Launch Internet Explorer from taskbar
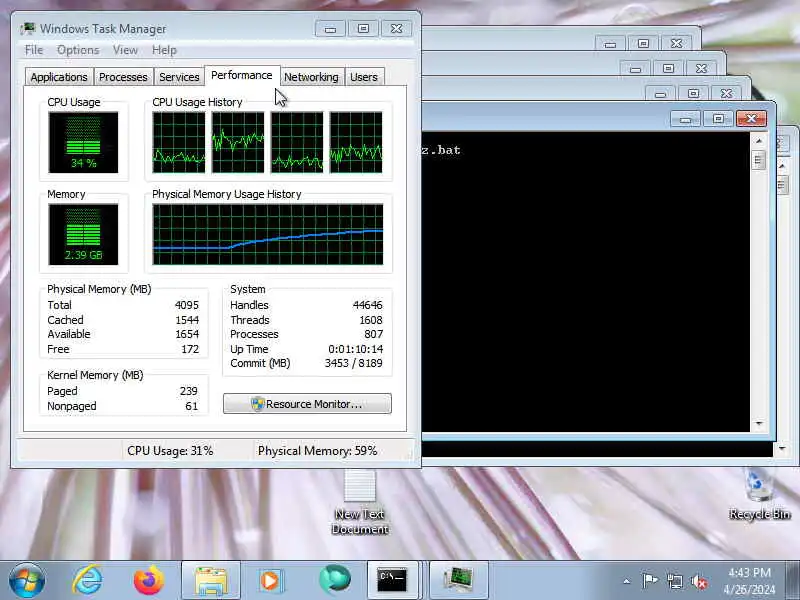 pos(87,580)
